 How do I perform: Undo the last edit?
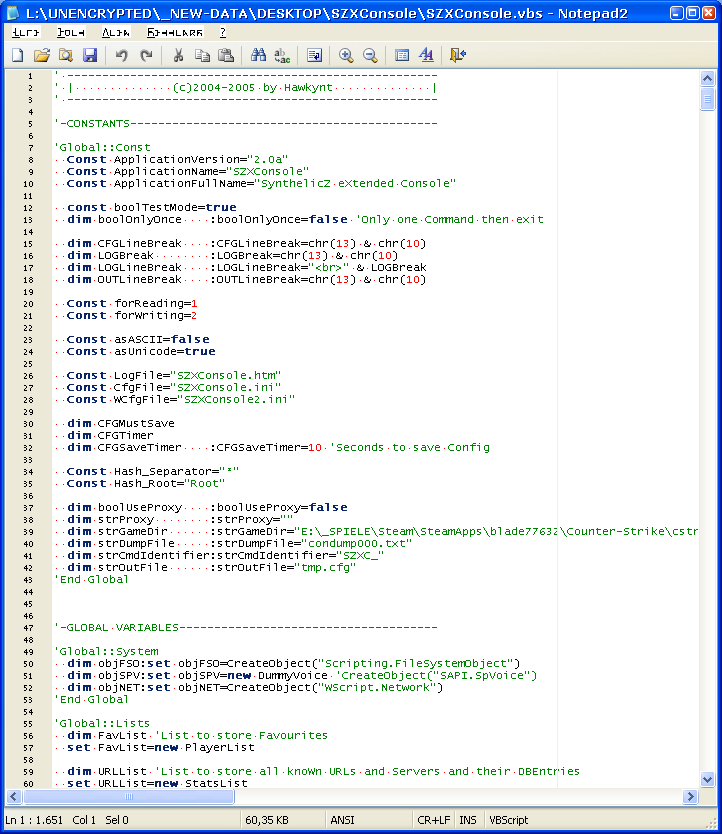(x=121, y=55)
